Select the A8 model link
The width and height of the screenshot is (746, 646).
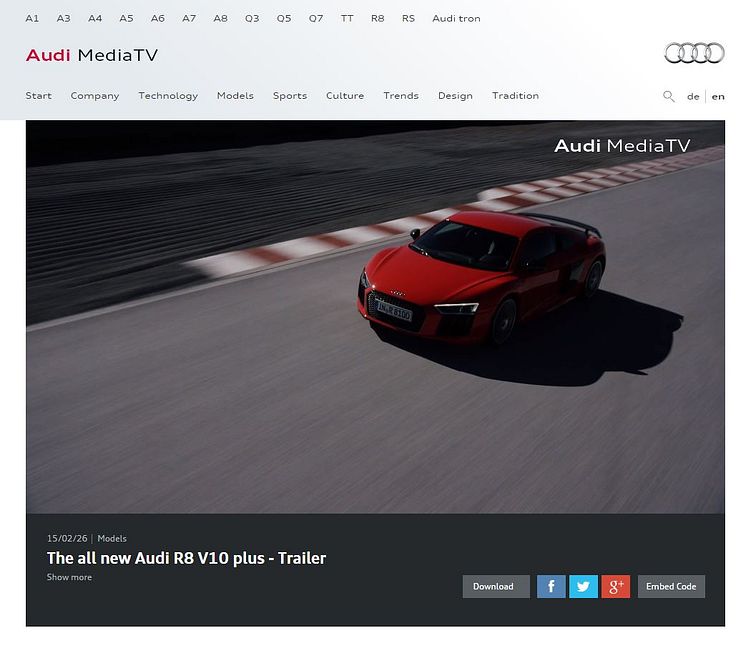[220, 19]
